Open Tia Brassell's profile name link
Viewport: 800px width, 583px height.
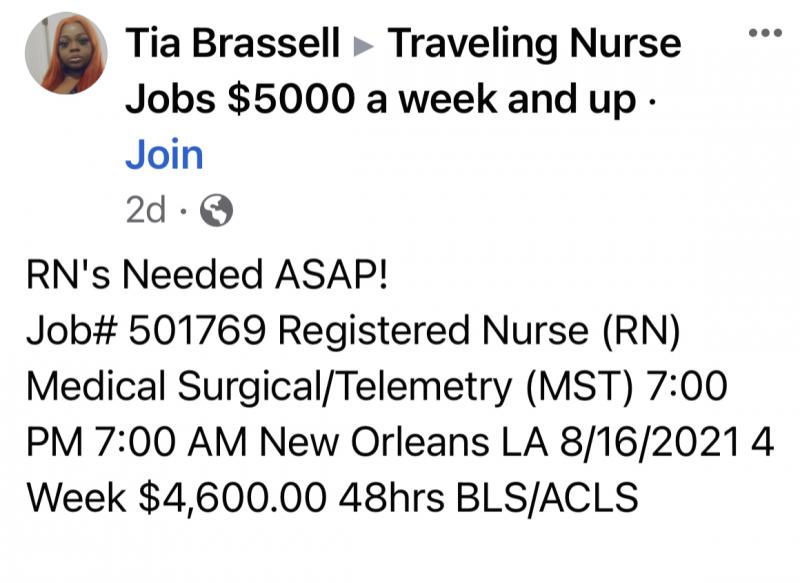coord(232,43)
